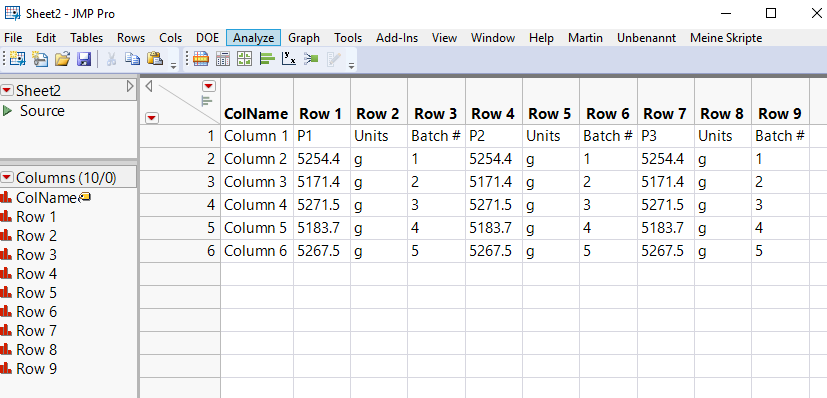Open the DOE menu
The width and height of the screenshot is (827, 398).
[207, 38]
